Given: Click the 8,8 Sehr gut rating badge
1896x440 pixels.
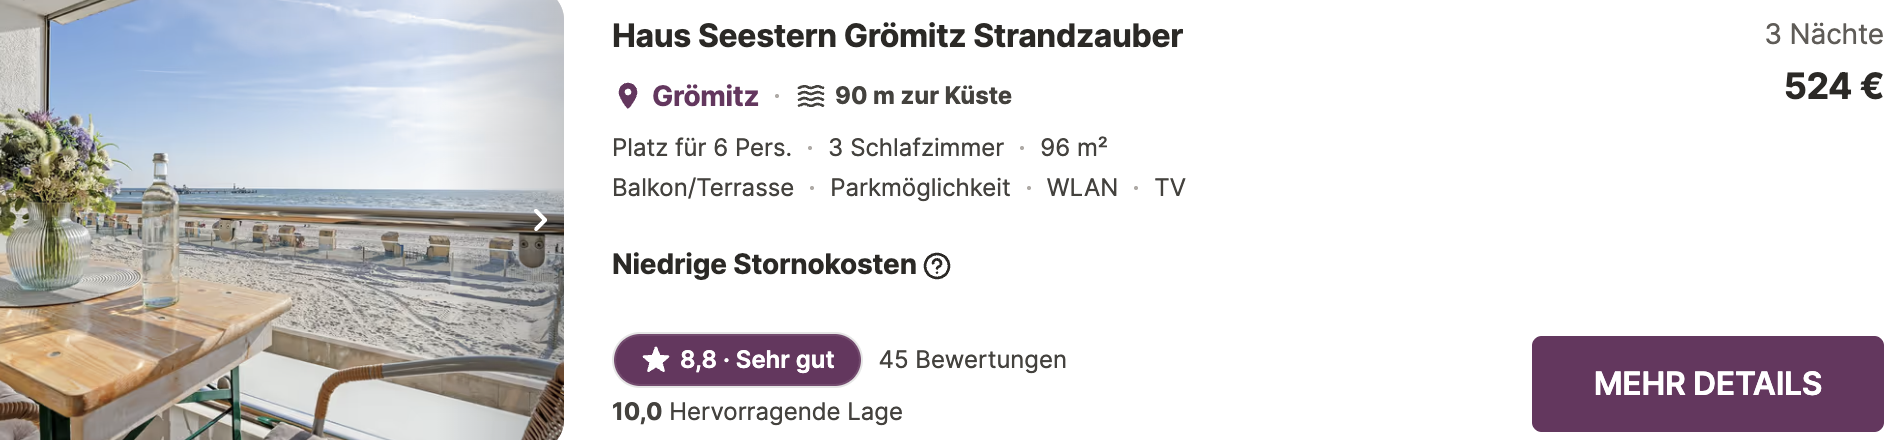Looking at the screenshot, I should click(x=737, y=360).
